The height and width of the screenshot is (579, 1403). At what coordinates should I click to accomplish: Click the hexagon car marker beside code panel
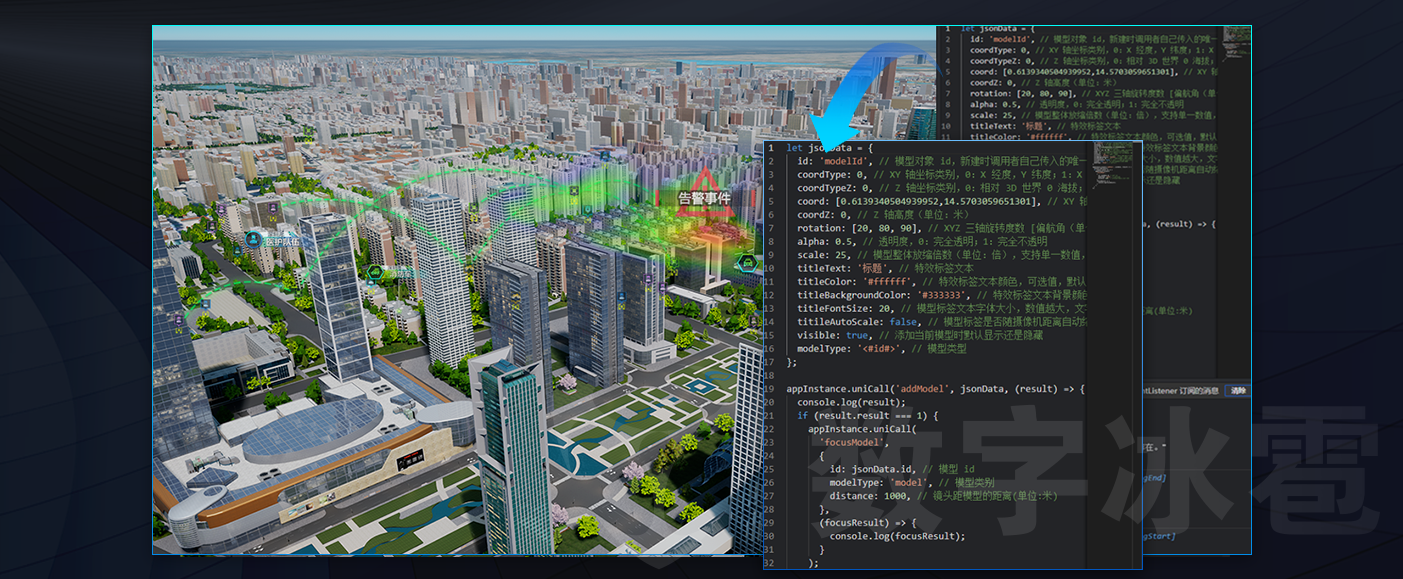747,262
